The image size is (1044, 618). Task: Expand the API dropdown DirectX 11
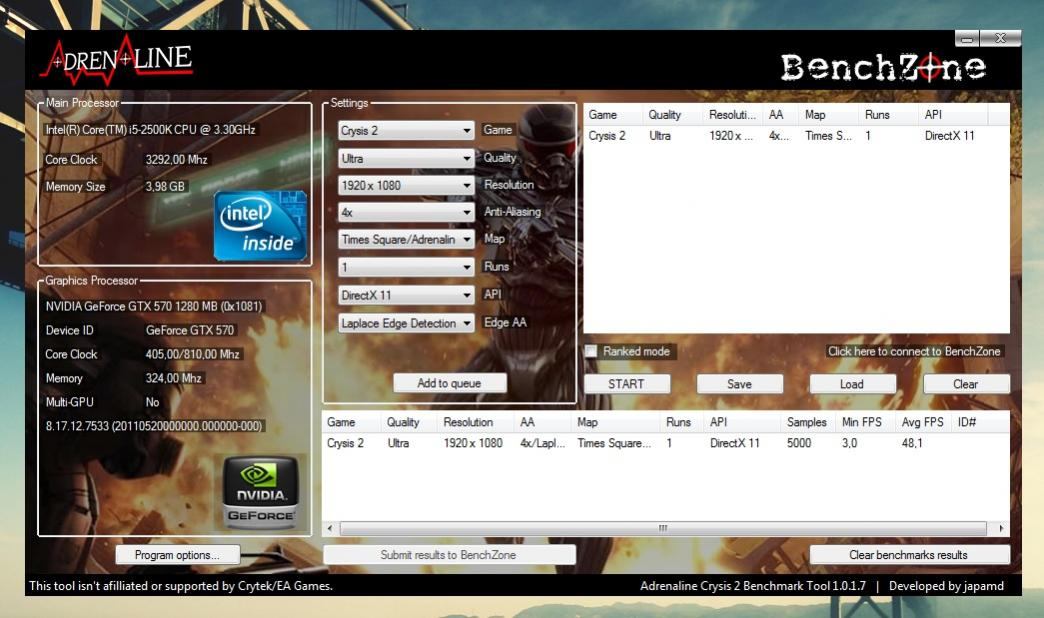(x=405, y=295)
